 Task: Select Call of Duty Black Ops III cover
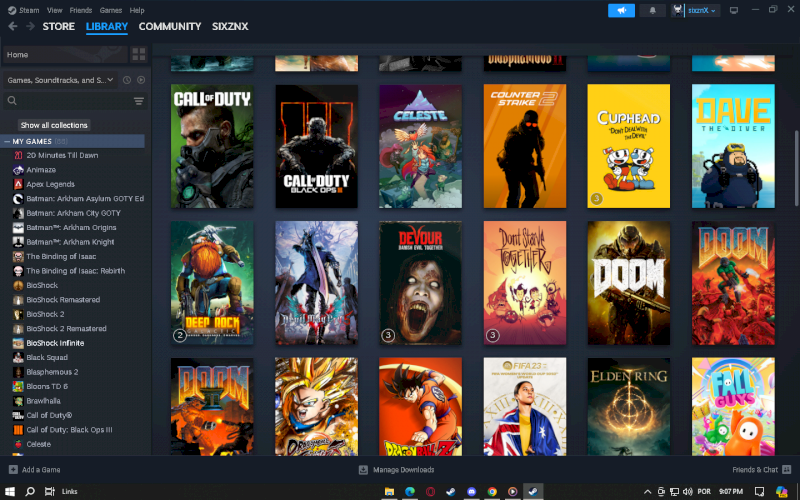pyautogui.click(x=316, y=146)
